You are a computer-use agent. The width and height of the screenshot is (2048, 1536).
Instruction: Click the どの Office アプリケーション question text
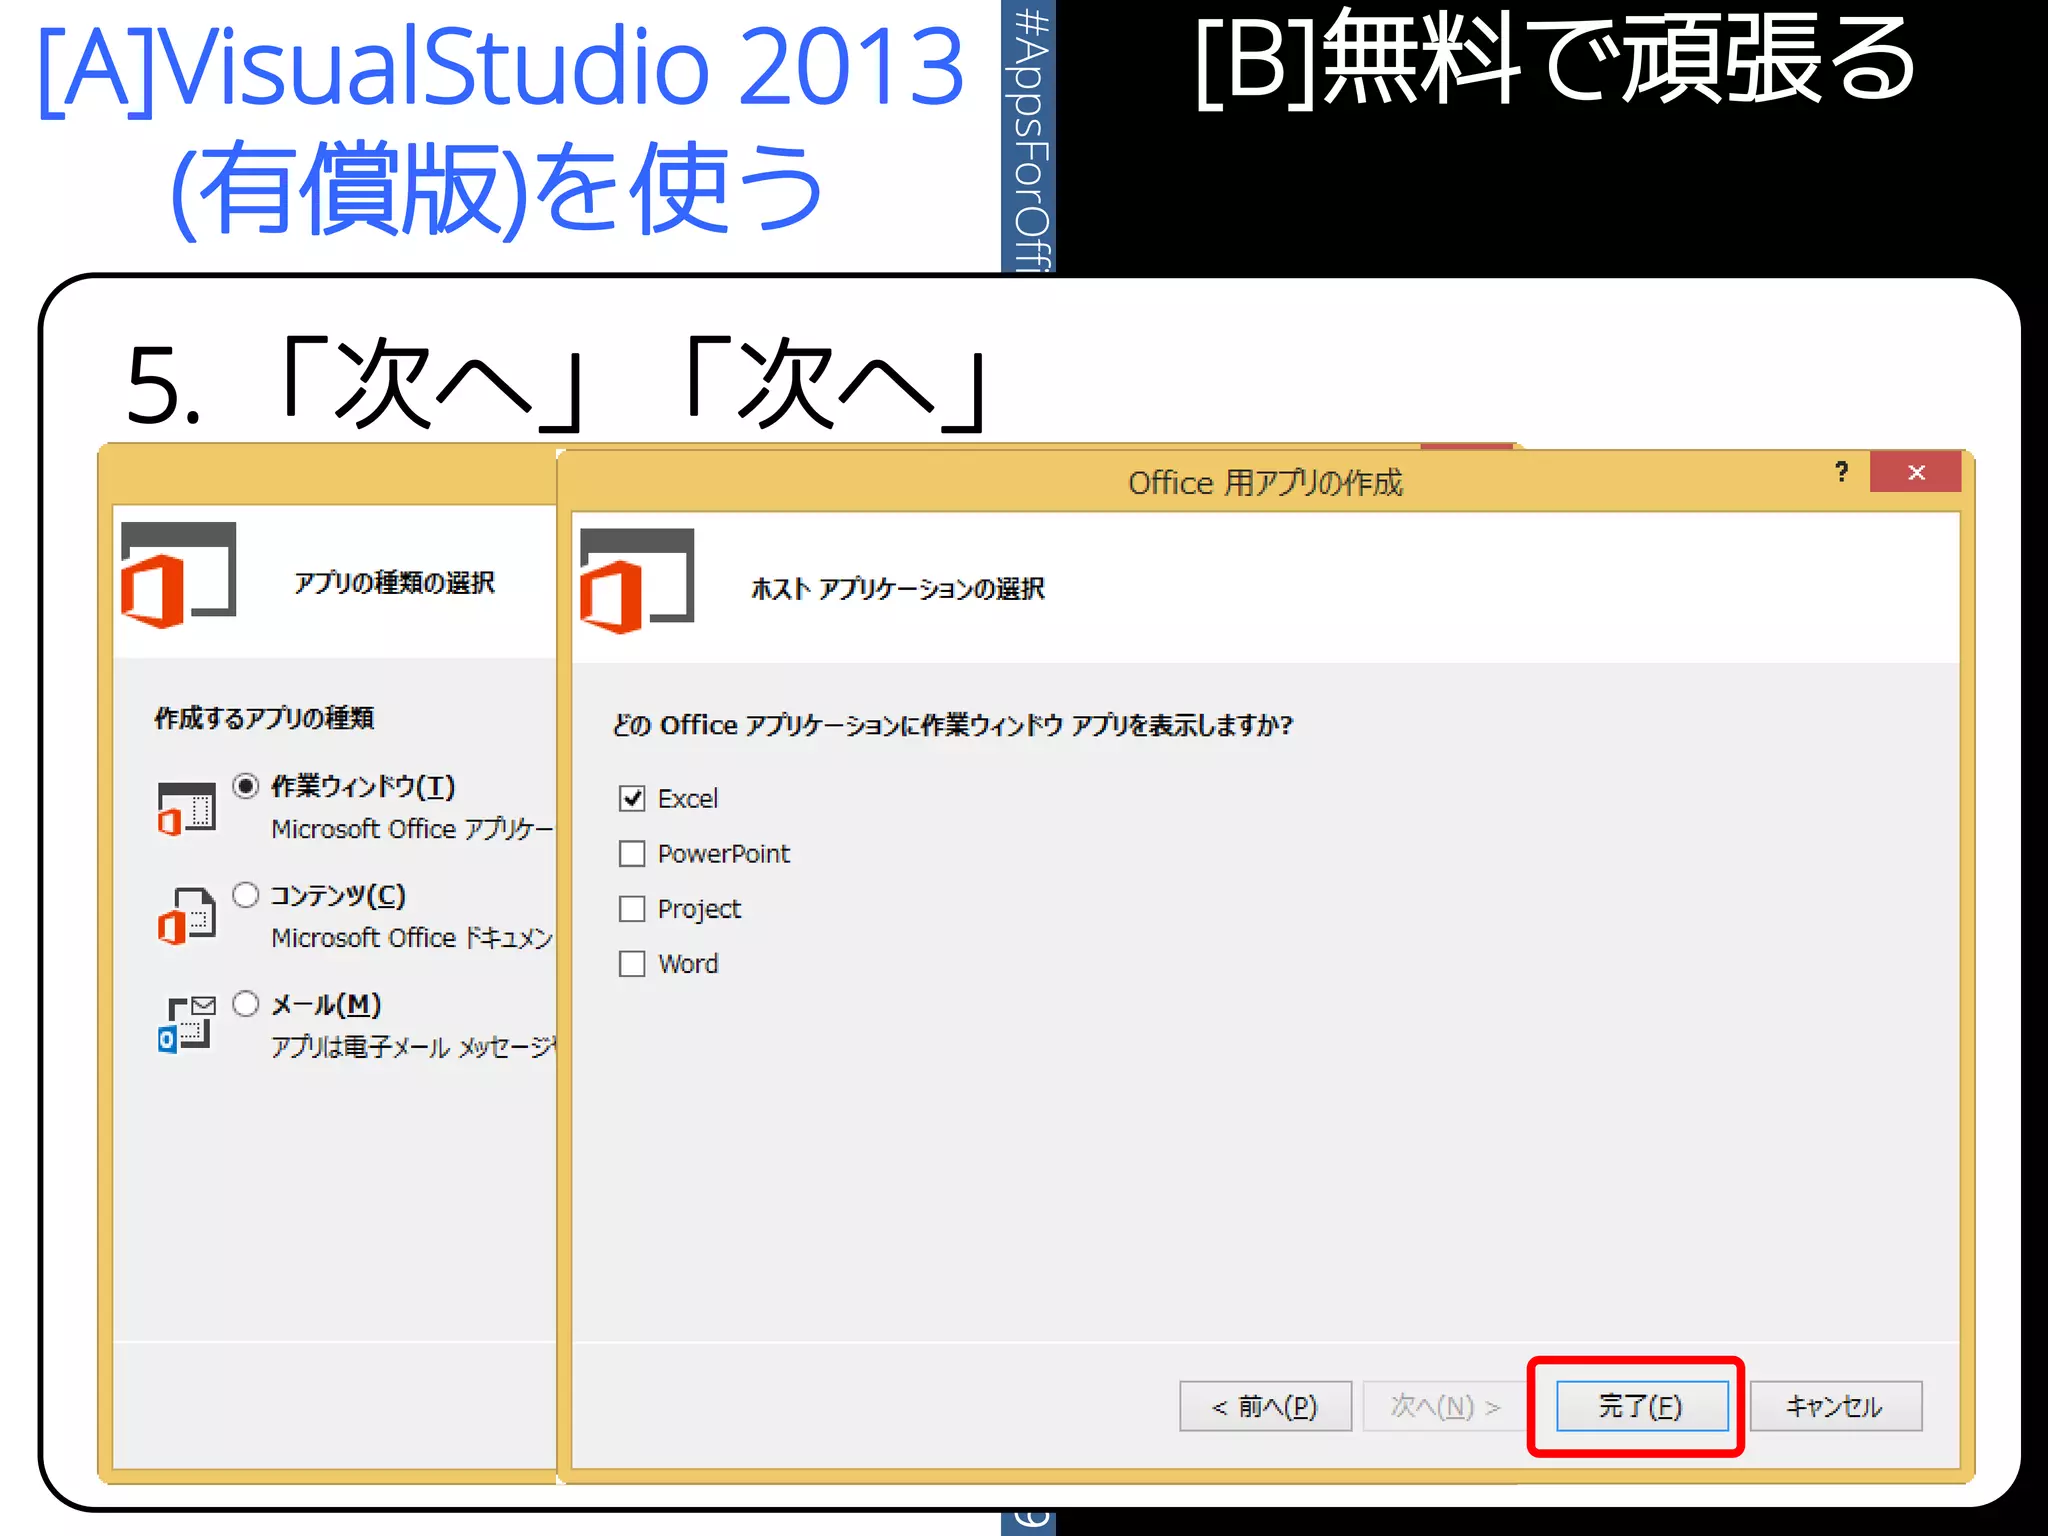pos(952,725)
